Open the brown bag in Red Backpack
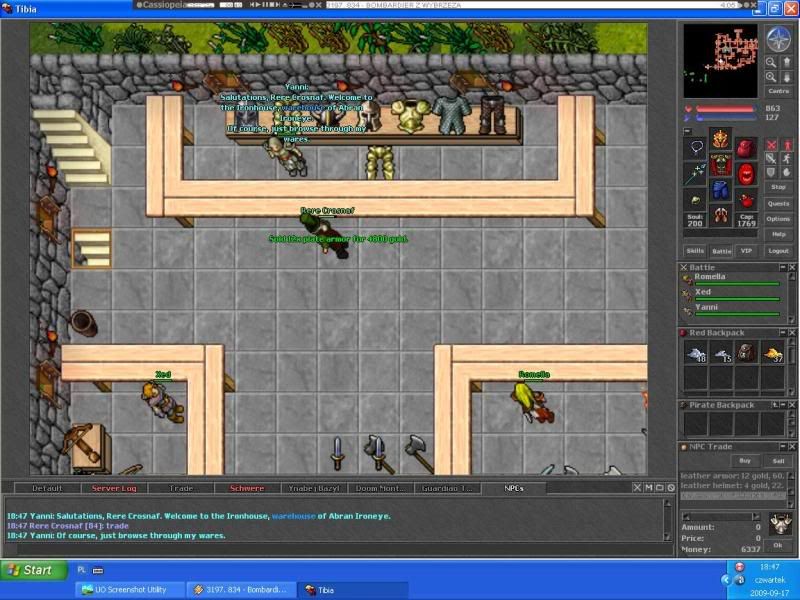Screen dimensions: 800x600 [746, 353]
